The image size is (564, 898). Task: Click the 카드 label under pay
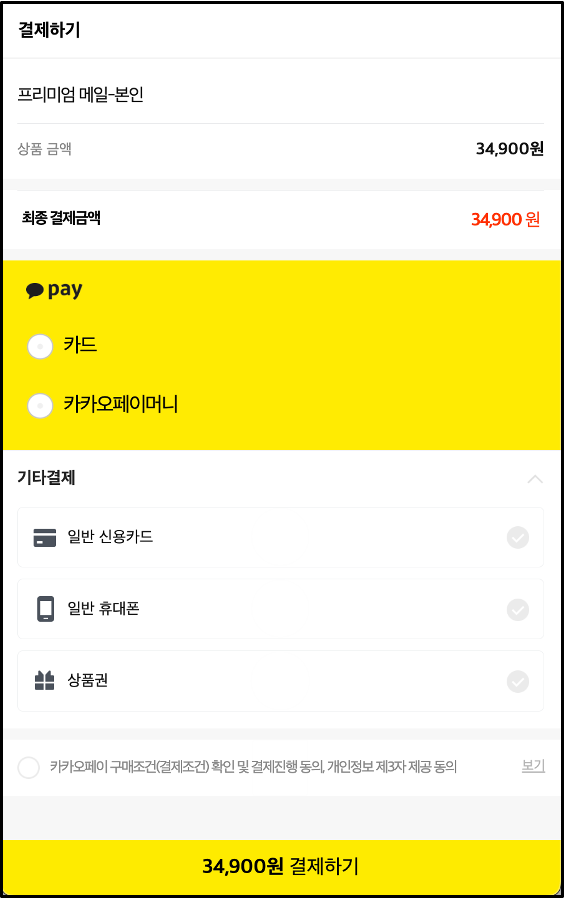click(80, 345)
